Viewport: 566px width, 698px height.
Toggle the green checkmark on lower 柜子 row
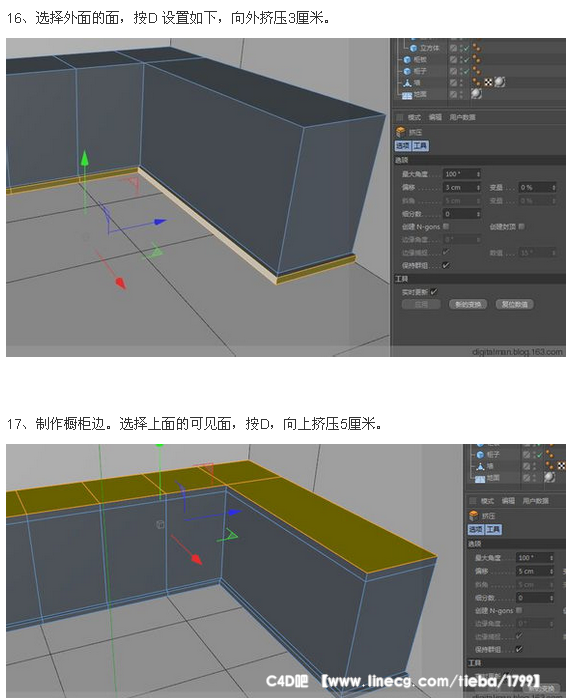539,455
